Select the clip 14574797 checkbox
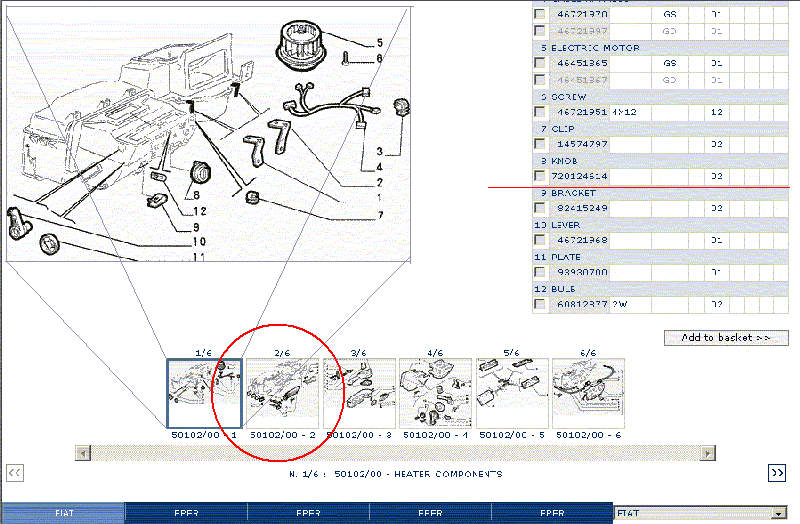Viewport: 800px width, 524px height. point(540,144)
